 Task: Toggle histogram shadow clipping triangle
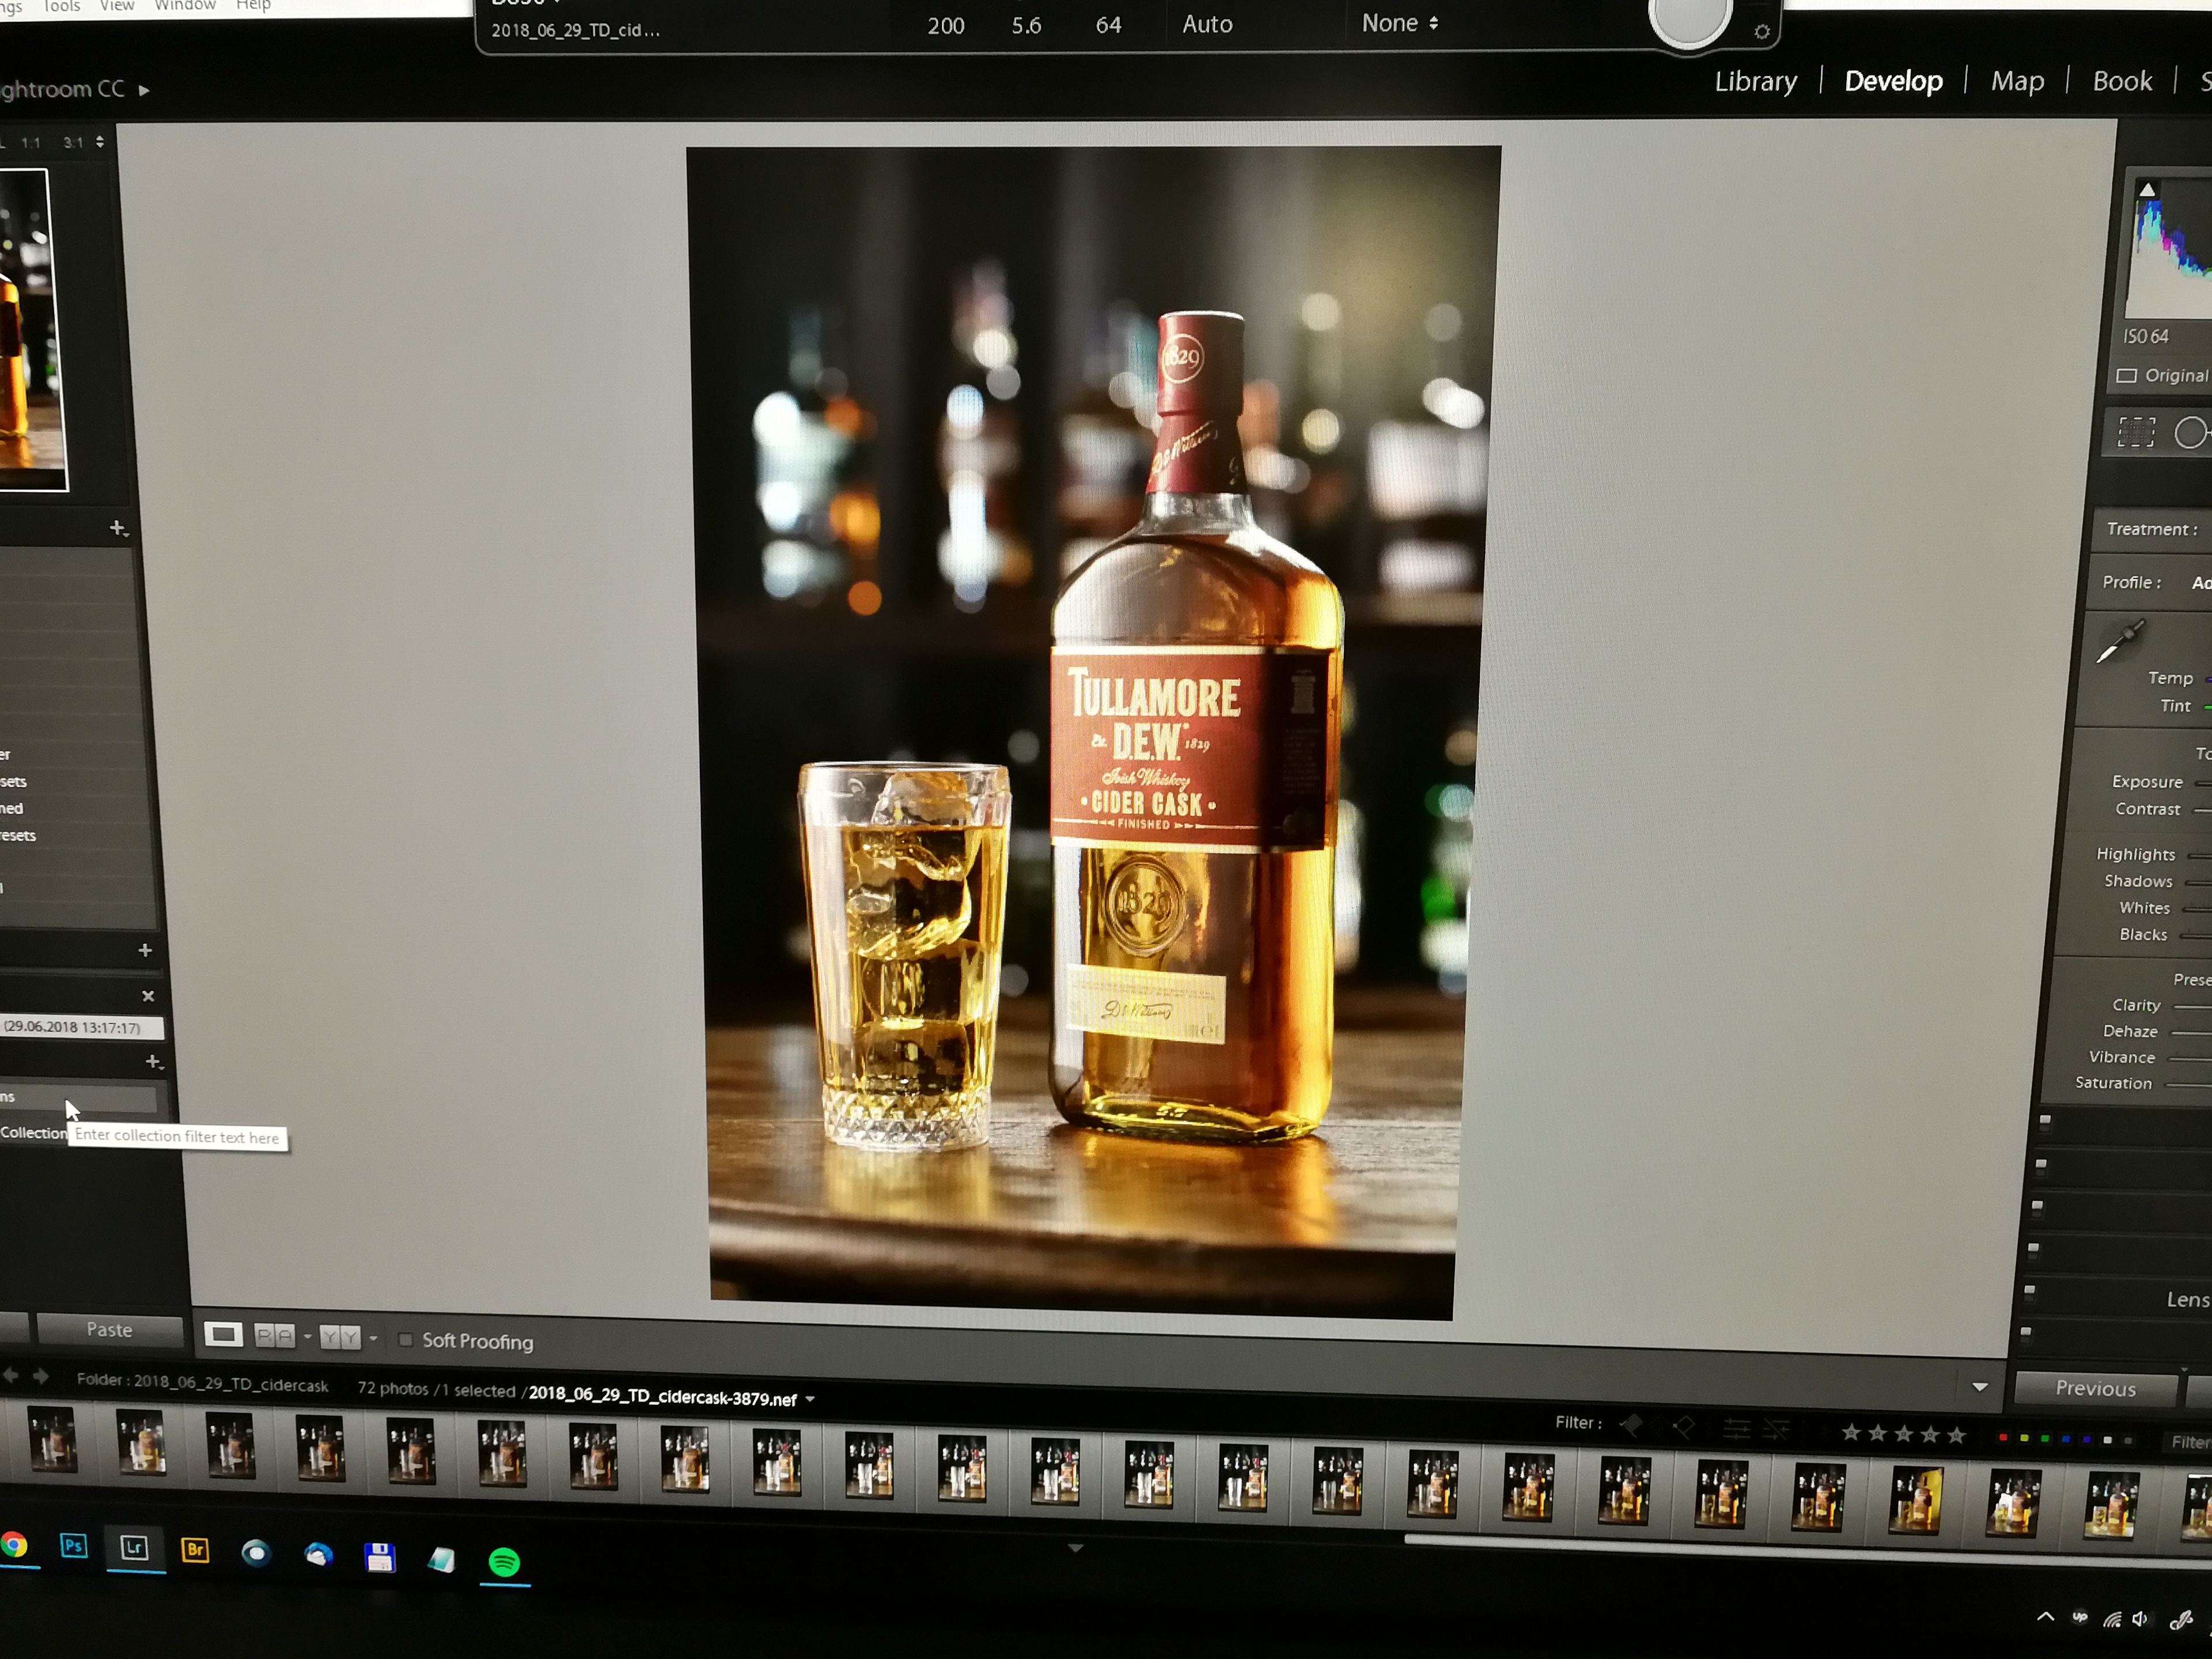click(x=2147, y=189)
